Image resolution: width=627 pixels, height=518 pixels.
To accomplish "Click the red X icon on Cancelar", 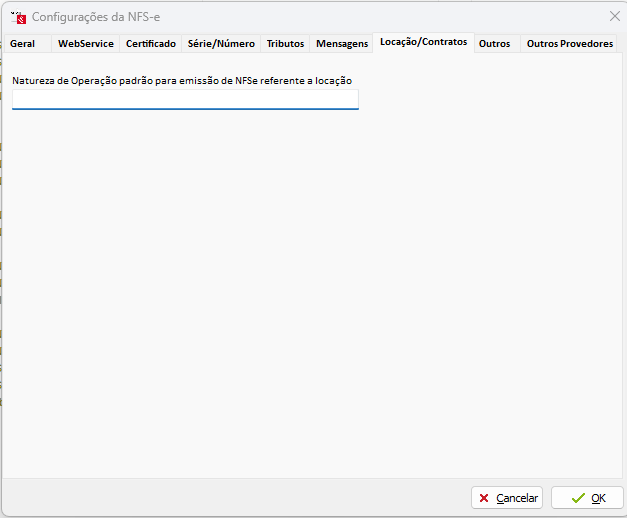I will (484, 498).
